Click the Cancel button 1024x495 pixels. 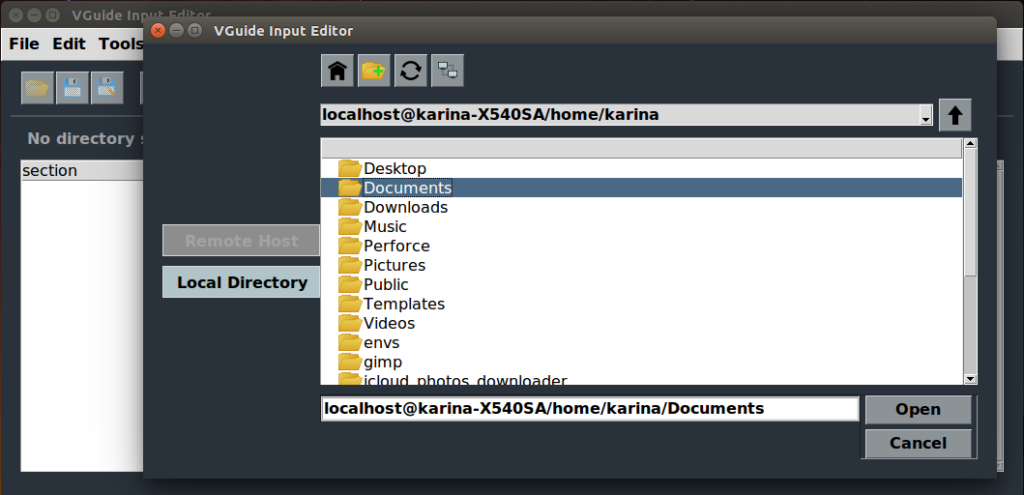tap(918, 443)
